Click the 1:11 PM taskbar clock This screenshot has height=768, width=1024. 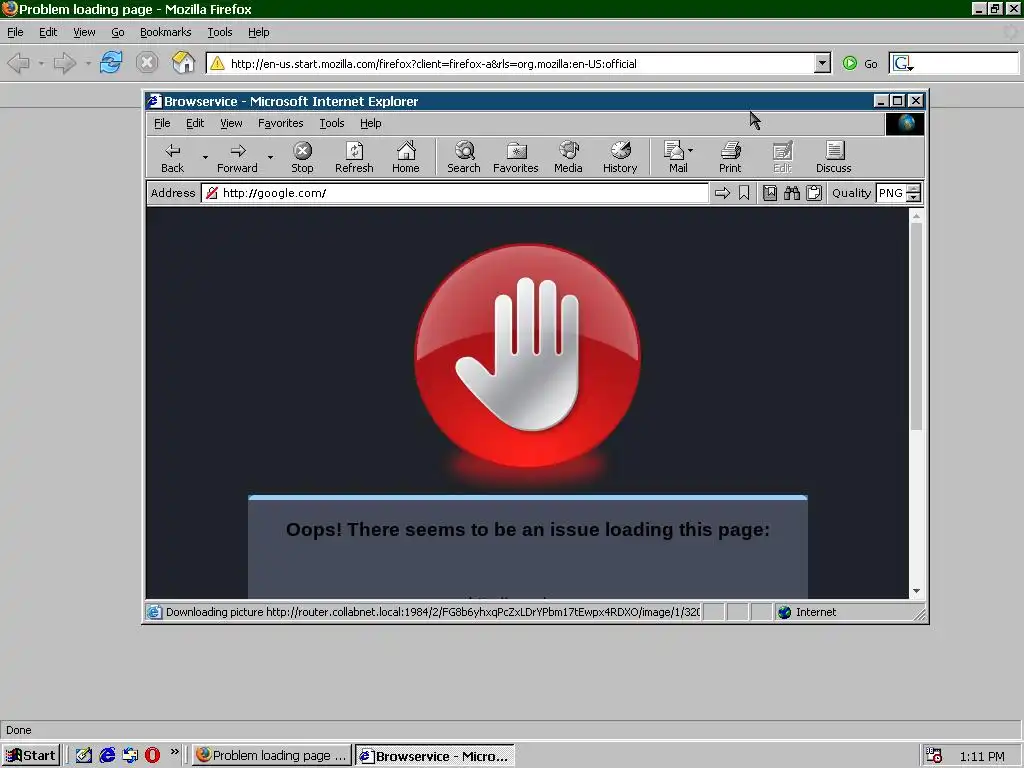tap(982, 756)
